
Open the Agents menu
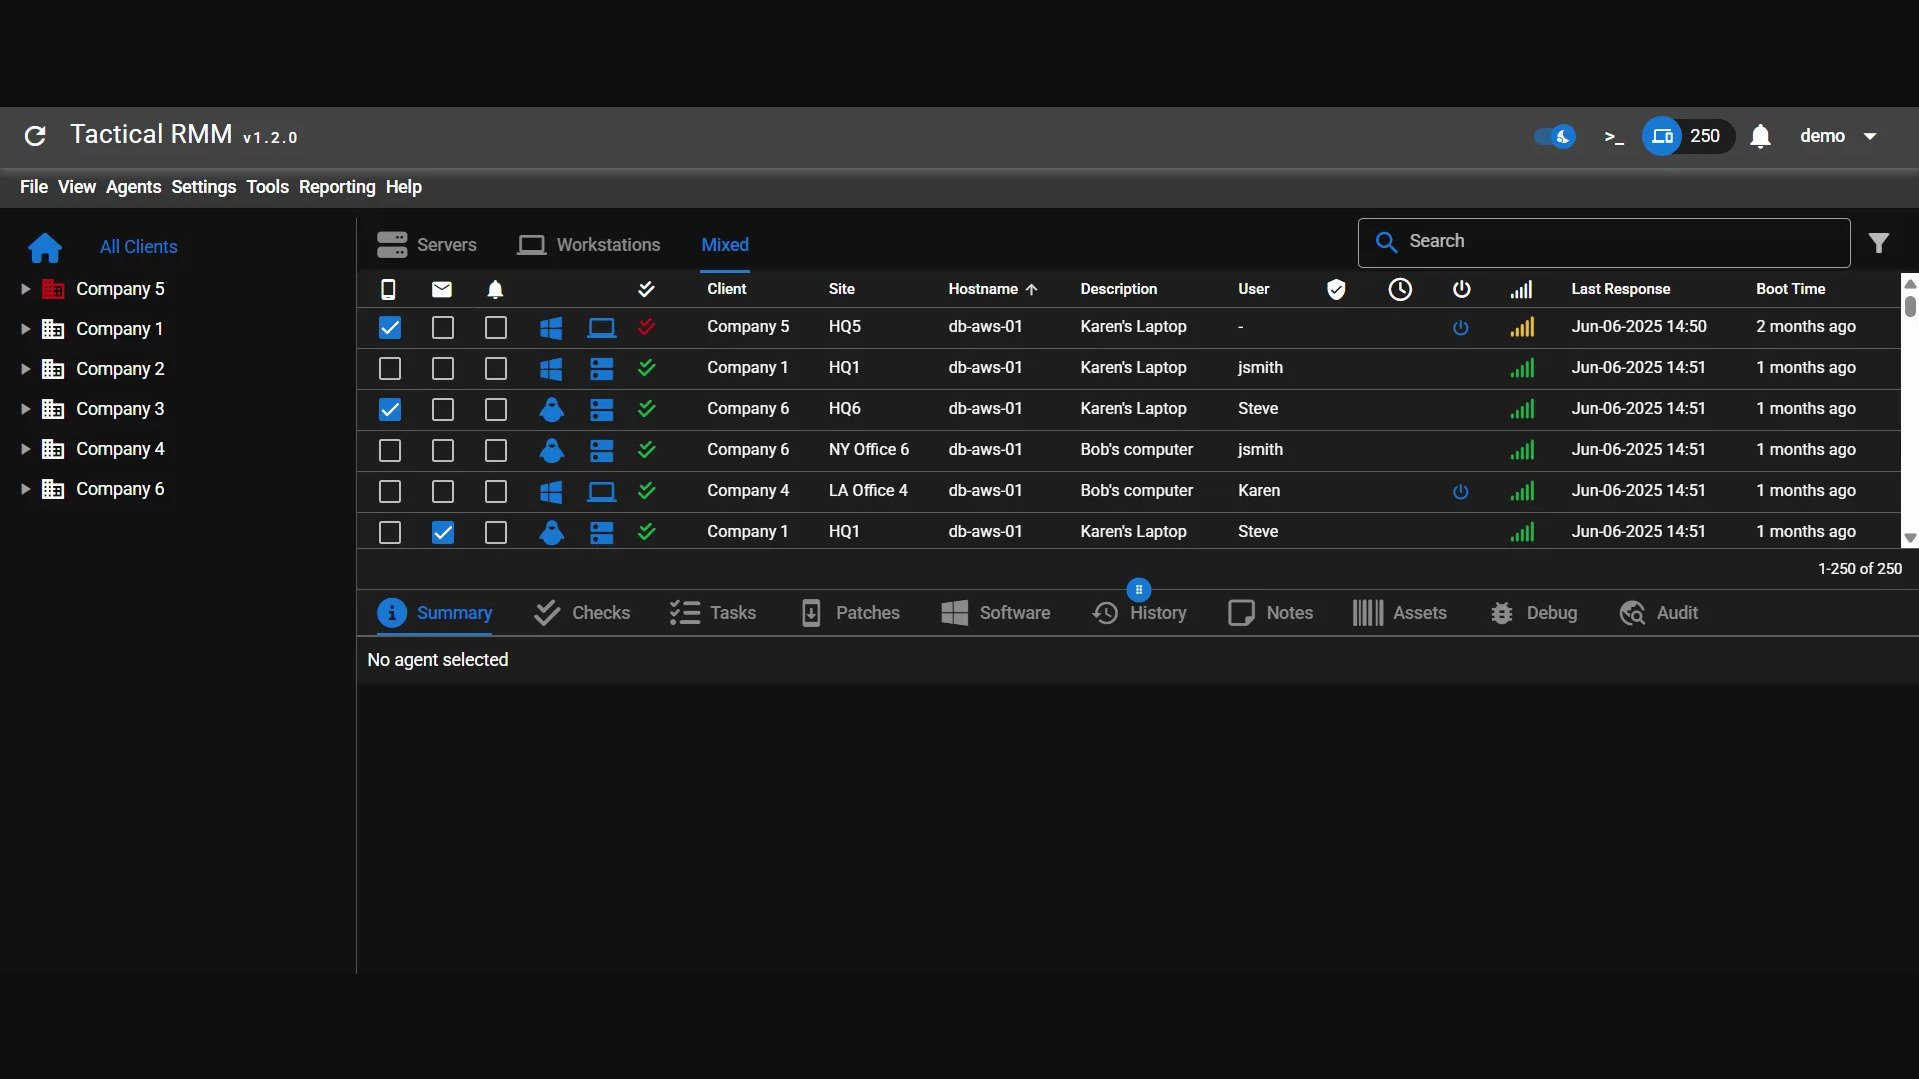click(133, 187)
